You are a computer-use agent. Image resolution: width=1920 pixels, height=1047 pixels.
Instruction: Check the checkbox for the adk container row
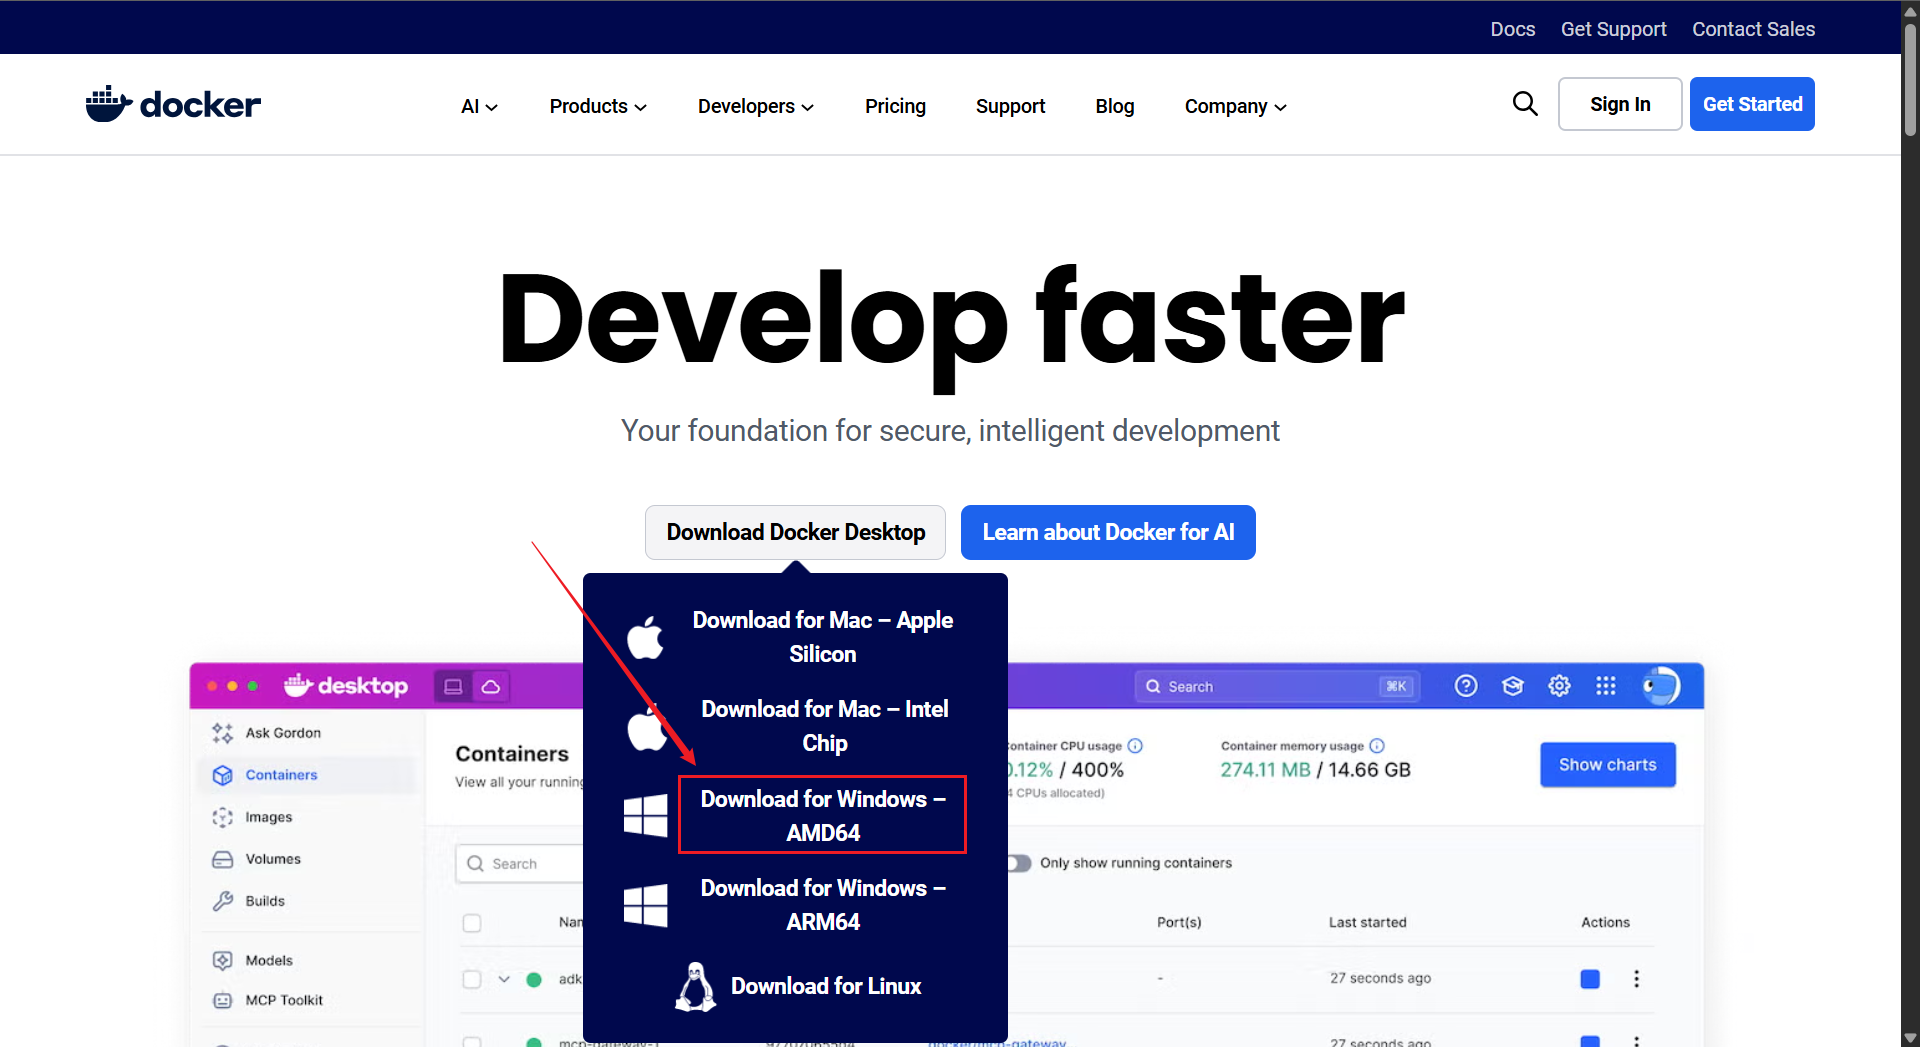(472, 979)
